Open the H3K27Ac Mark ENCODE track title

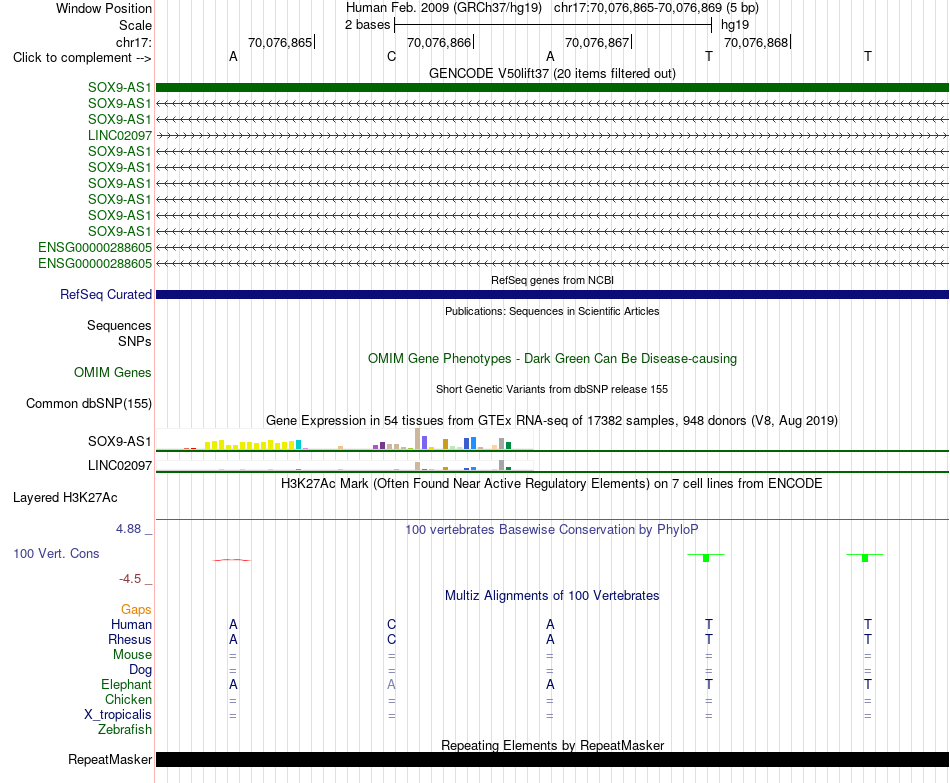coord(552,484)
